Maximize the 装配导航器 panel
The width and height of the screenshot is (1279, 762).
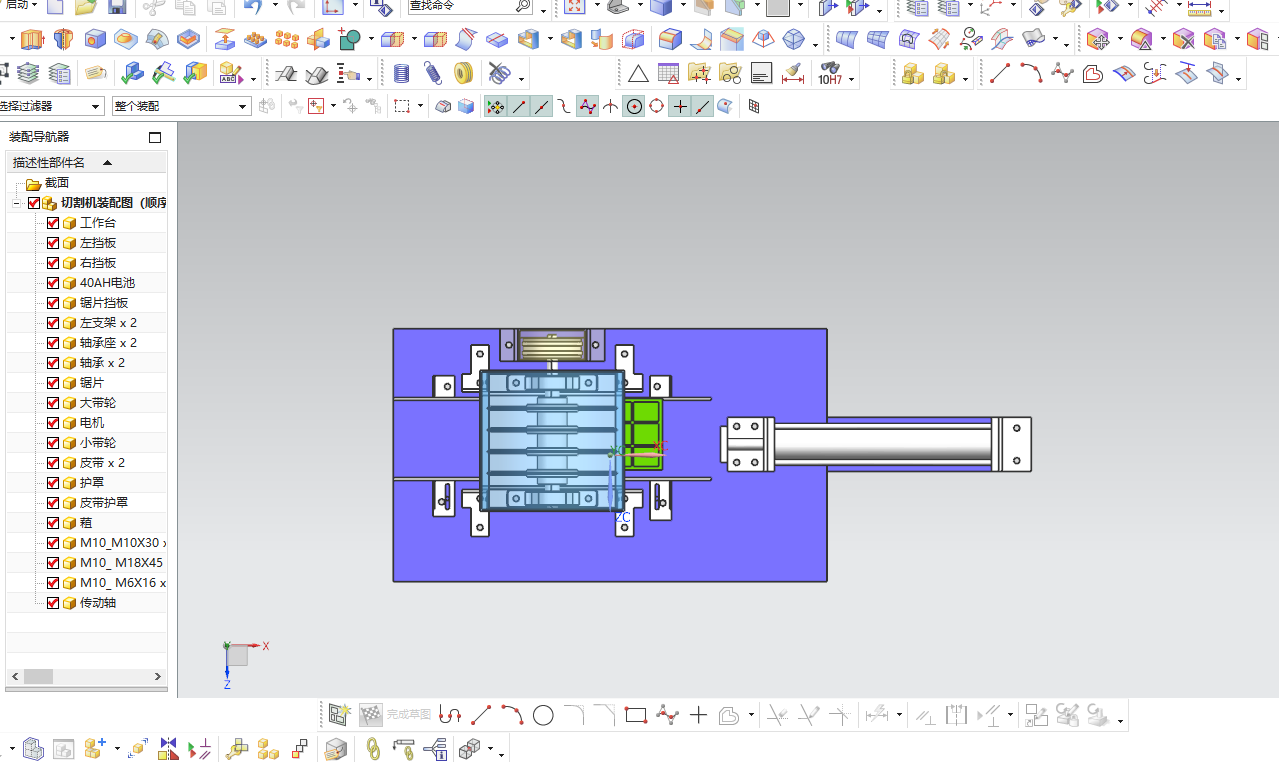tap(155, 137)
